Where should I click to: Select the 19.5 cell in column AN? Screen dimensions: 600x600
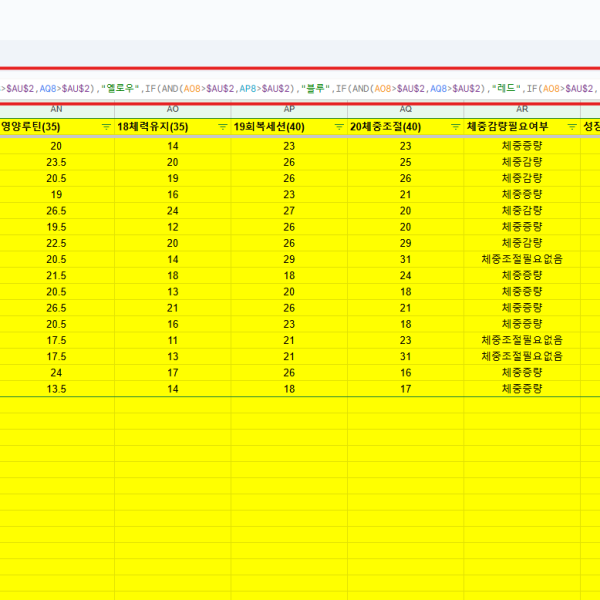[x=57, y=227]
